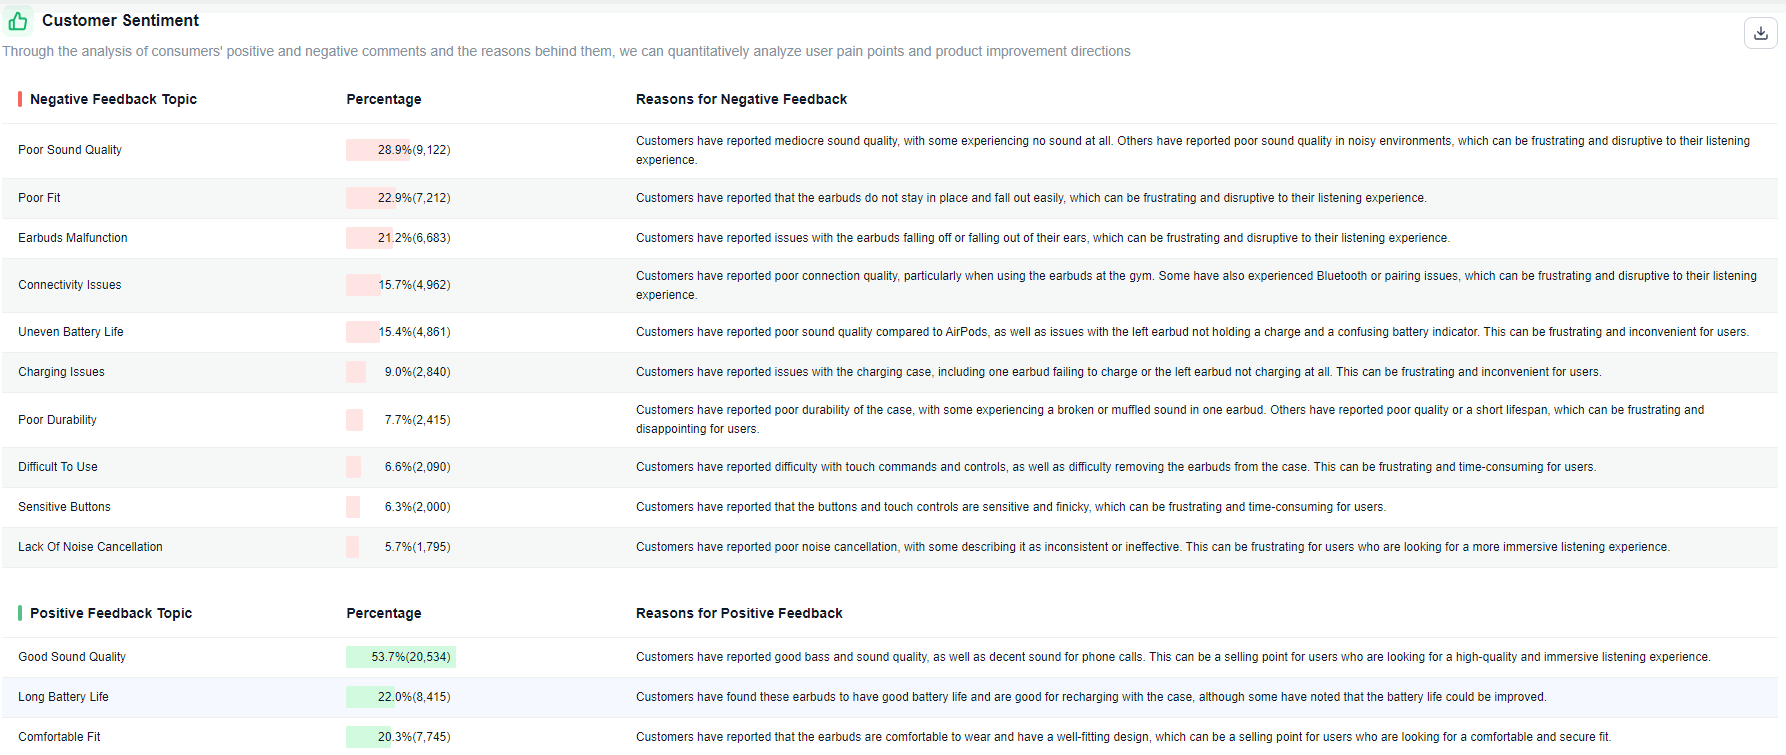Select the Good Sound Quality topic

(x=72, y=657)
